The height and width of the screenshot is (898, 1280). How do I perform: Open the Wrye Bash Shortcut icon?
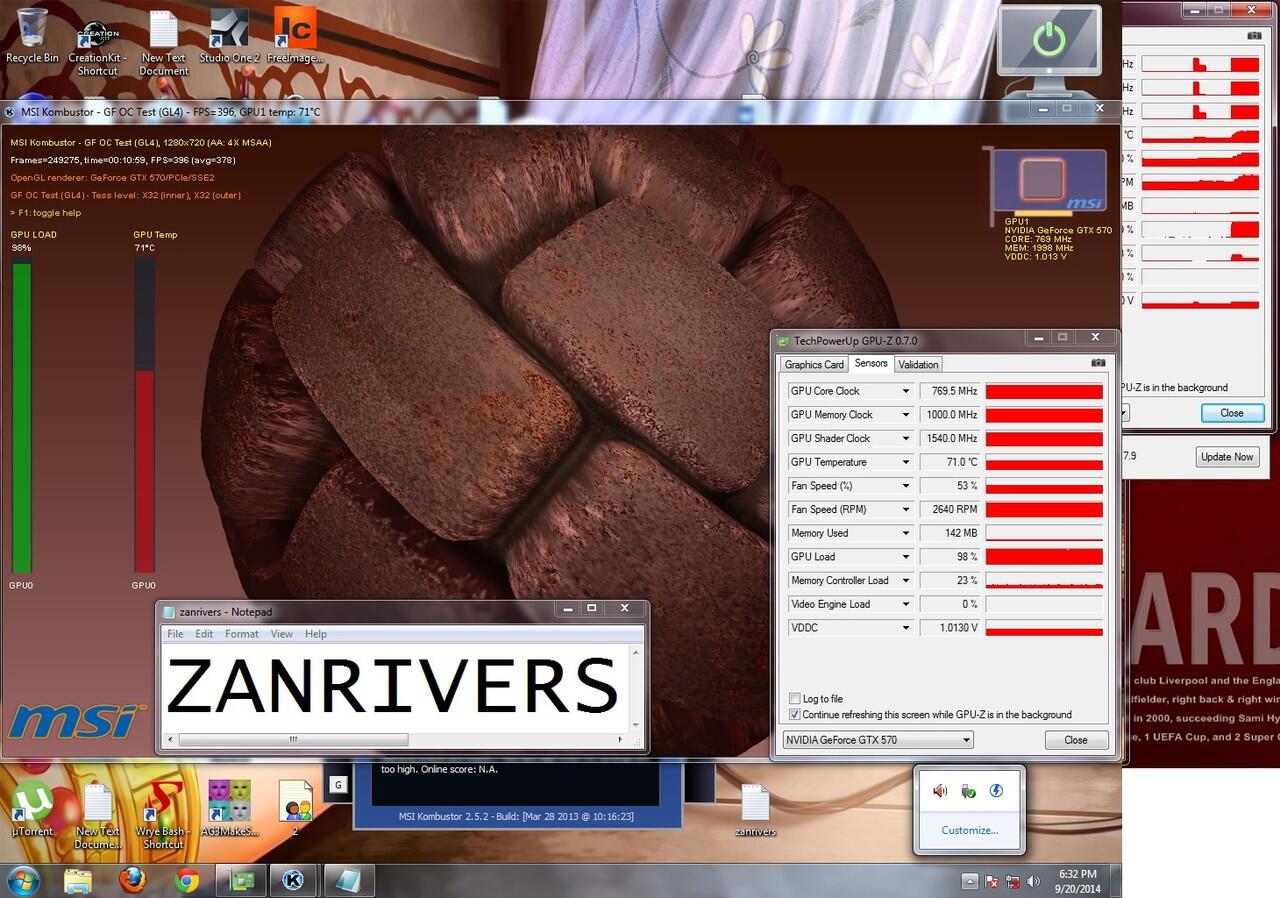[x=163, y=816]
